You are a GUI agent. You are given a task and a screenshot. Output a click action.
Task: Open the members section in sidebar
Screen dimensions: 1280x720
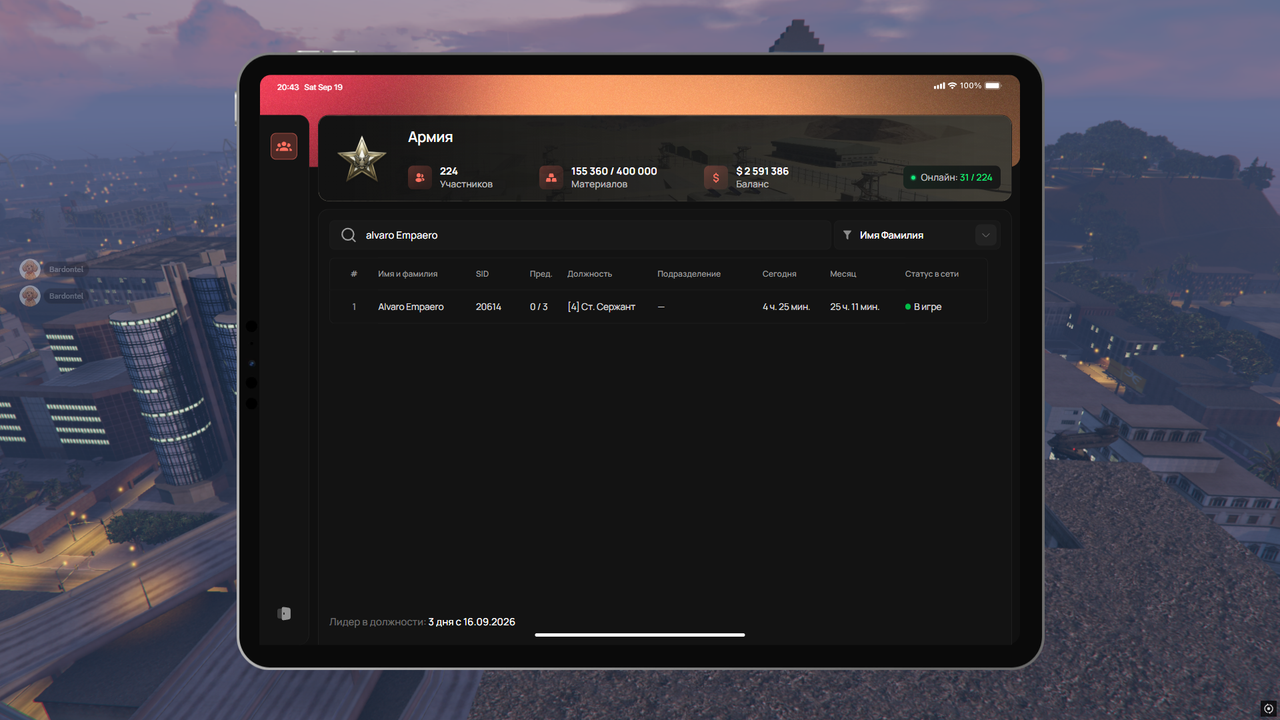284,147
